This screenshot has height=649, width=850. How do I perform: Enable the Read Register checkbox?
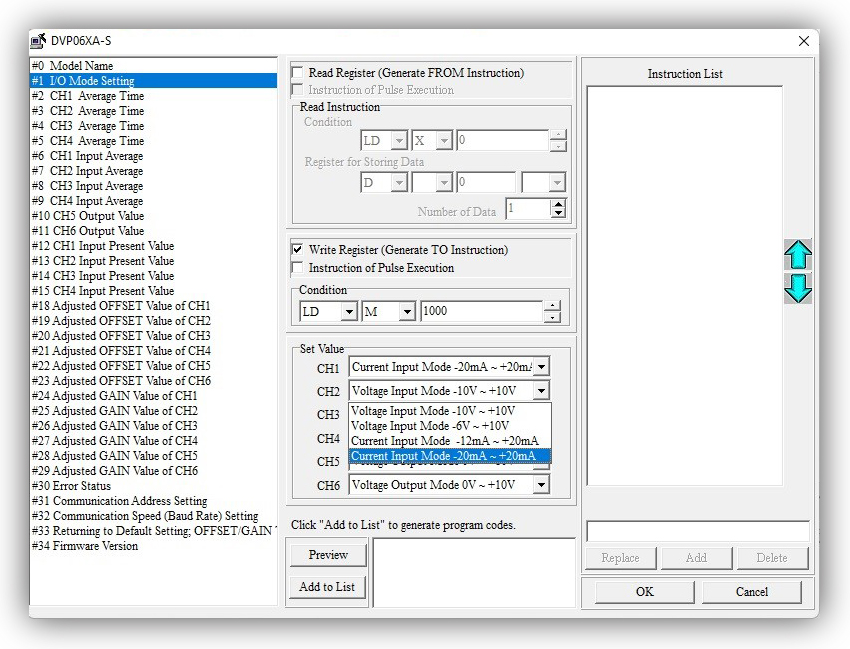click(x=298, y=73)
